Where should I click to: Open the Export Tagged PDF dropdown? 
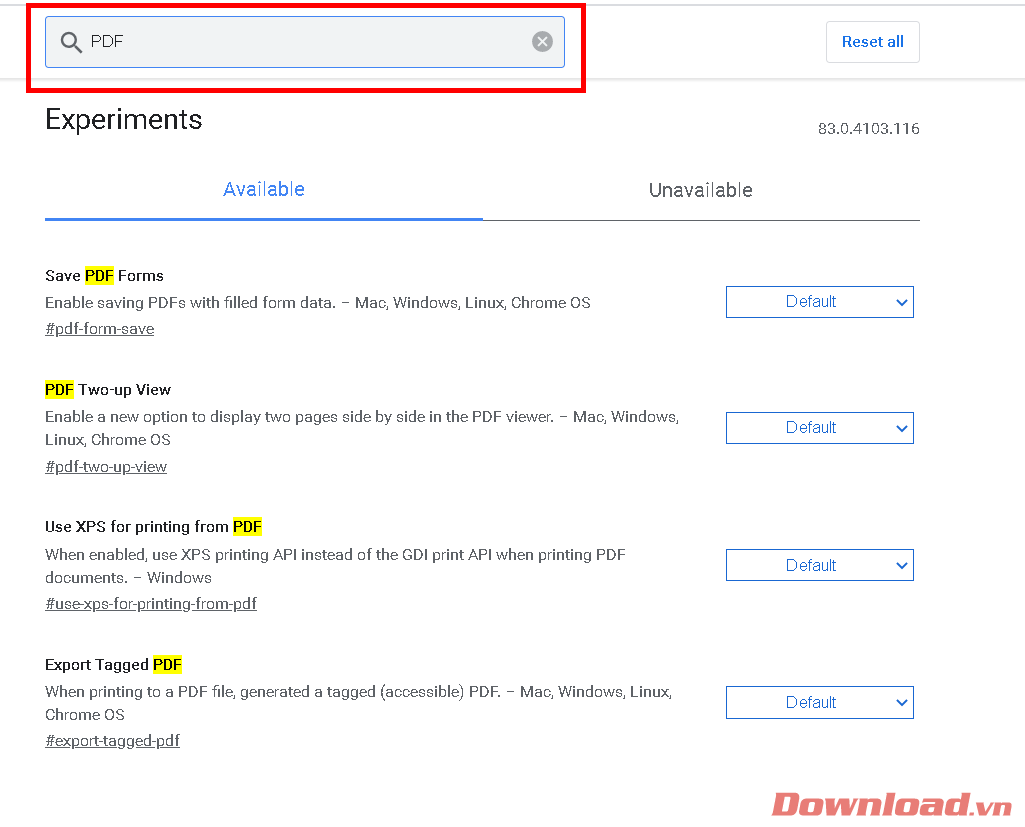pos(819,702)
